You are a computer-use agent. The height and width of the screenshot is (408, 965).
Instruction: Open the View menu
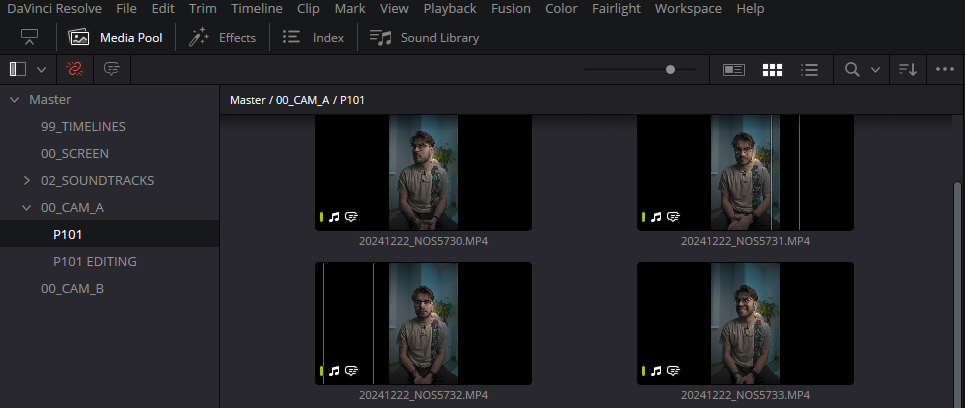coord(394,9)
